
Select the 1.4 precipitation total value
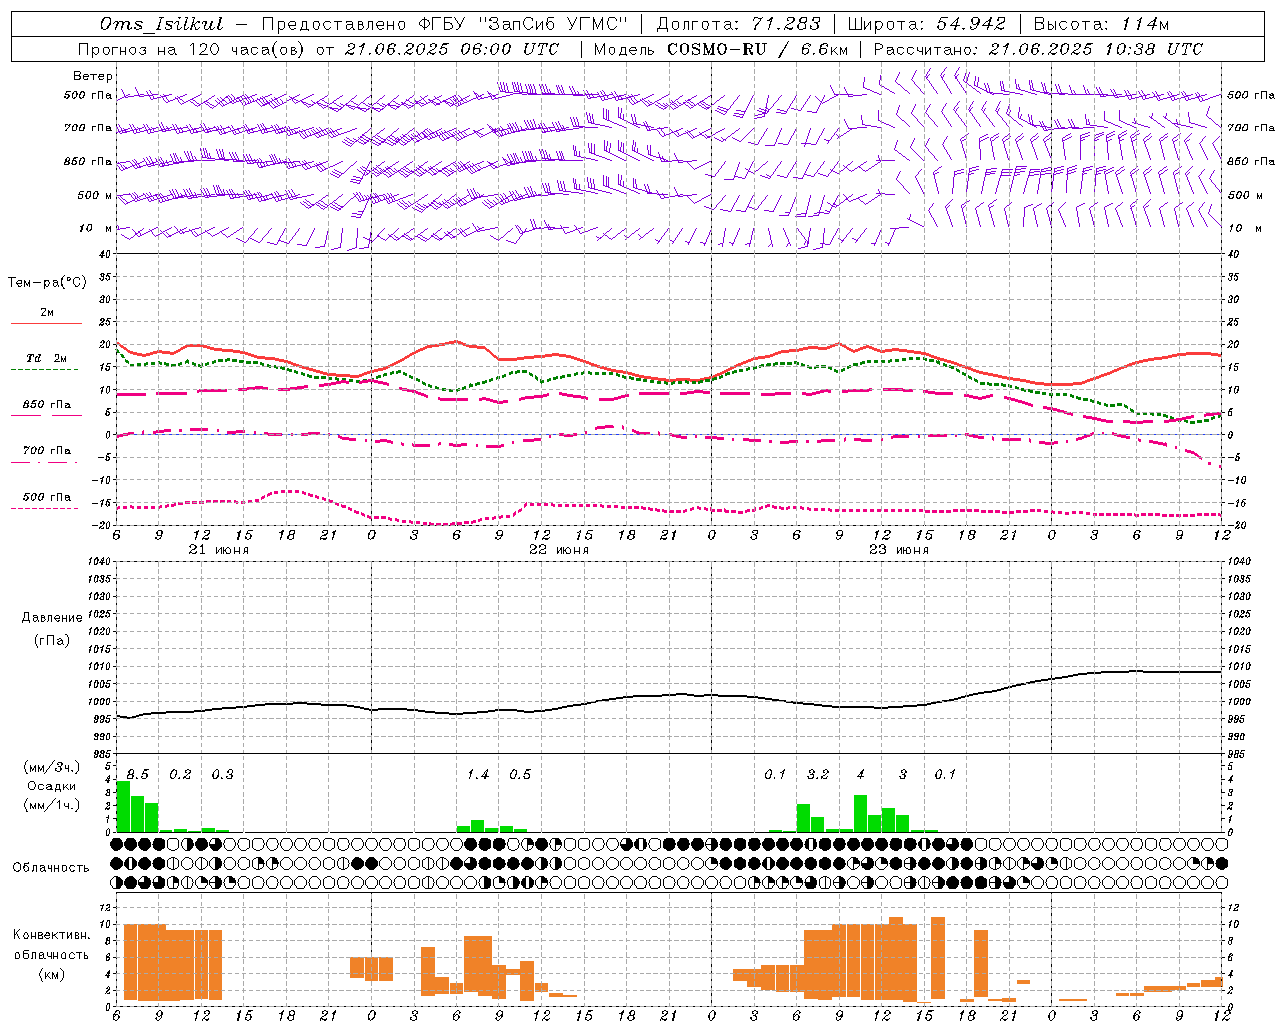[478, 774]
